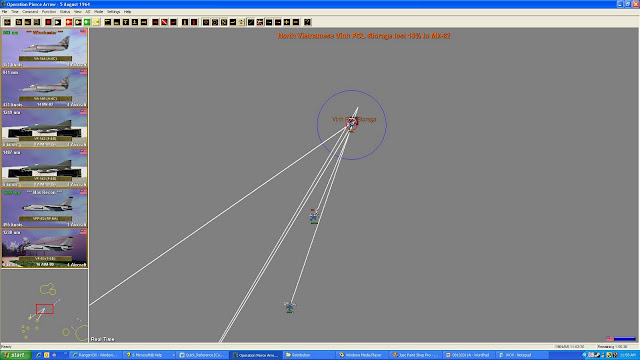Click the red-background arrow speed icon

(69, 22)
